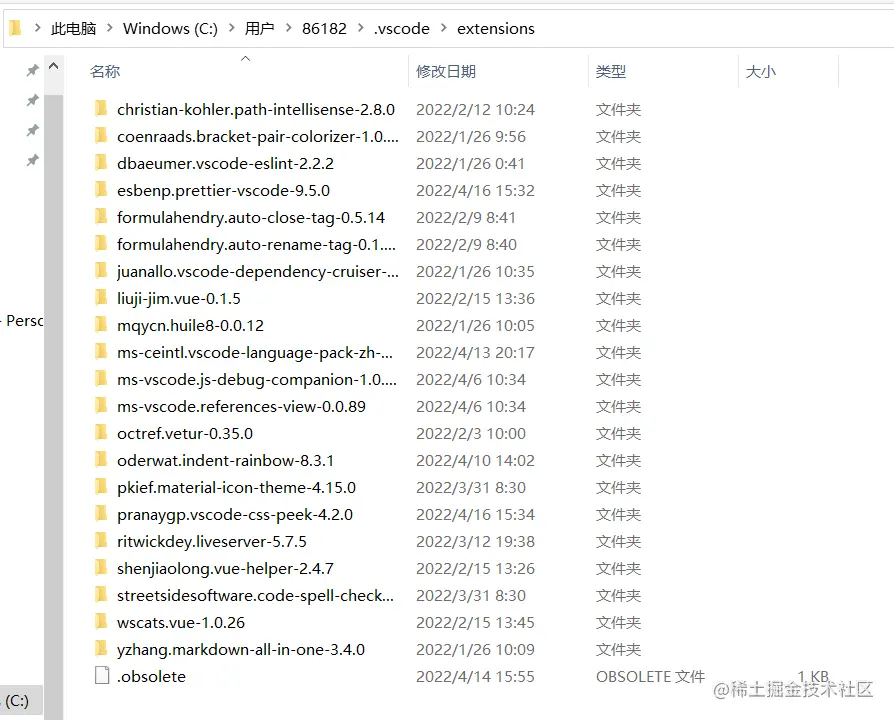Expand chevron after Windows (C:) breadcrumb

pyautogui.click(x=231, y=27)
